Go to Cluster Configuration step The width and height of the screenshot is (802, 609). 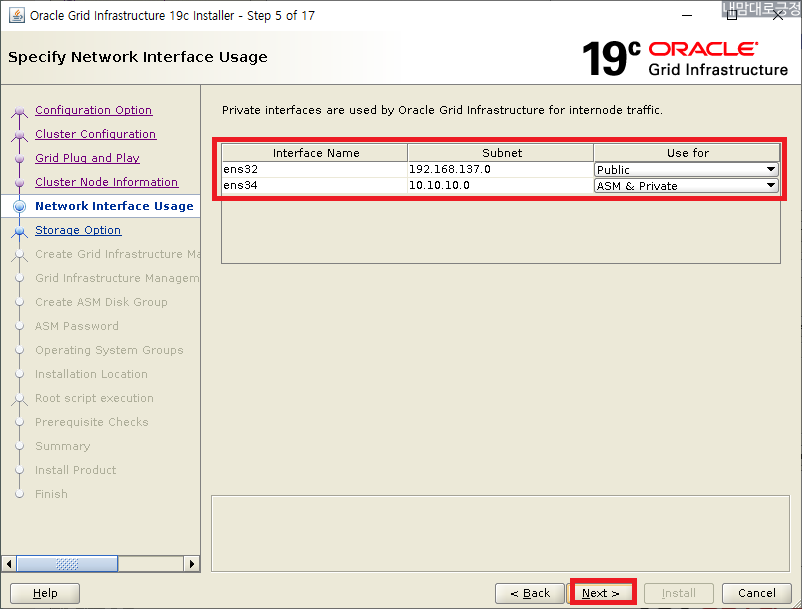tap(96, 134)
